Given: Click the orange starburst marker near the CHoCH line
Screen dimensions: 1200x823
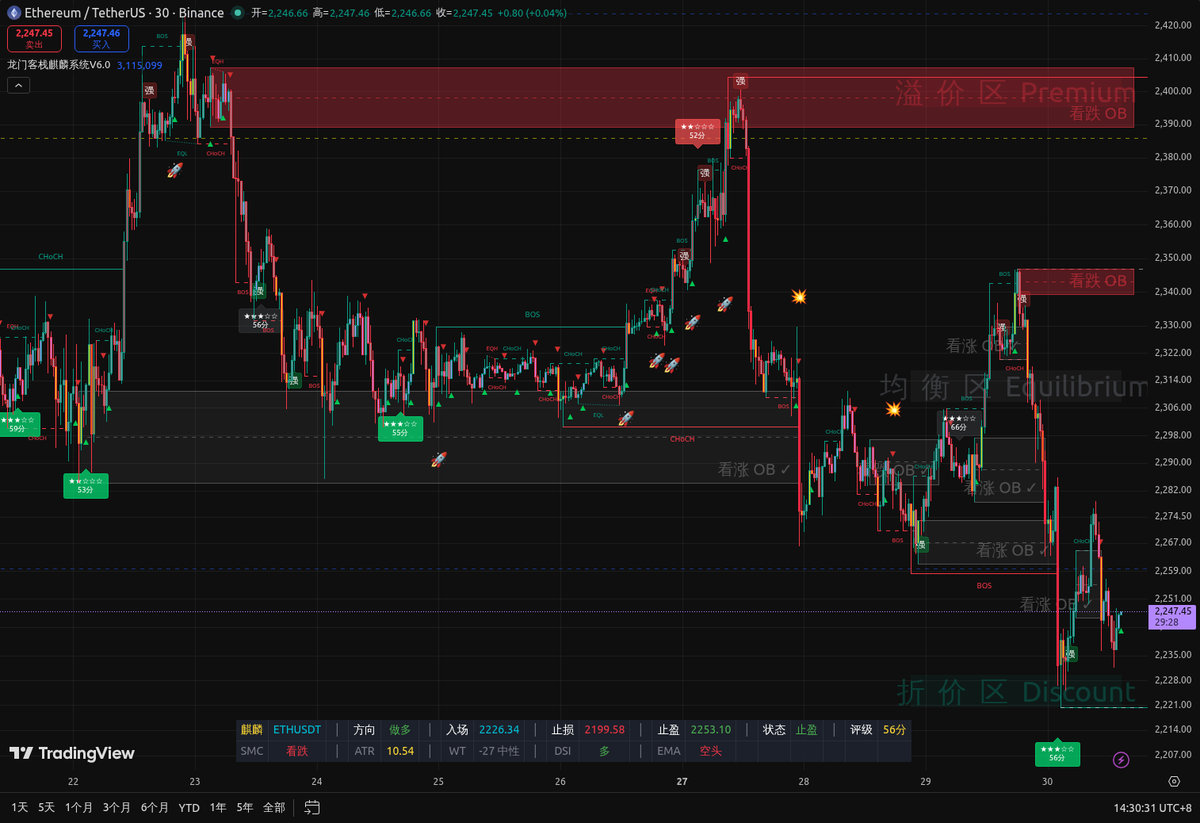Looking at the screenshot, I should [893, 408].
